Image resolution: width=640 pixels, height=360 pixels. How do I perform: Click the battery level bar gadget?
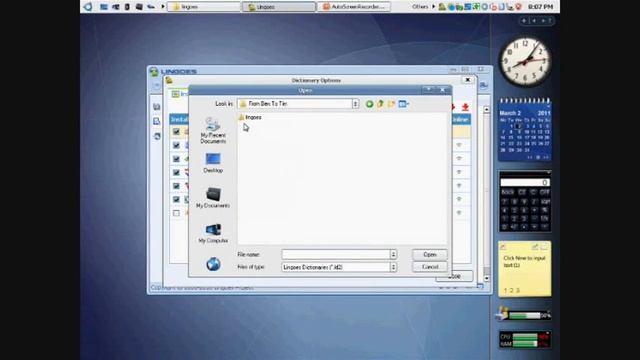pyautogui.click(x=525, y=316)
